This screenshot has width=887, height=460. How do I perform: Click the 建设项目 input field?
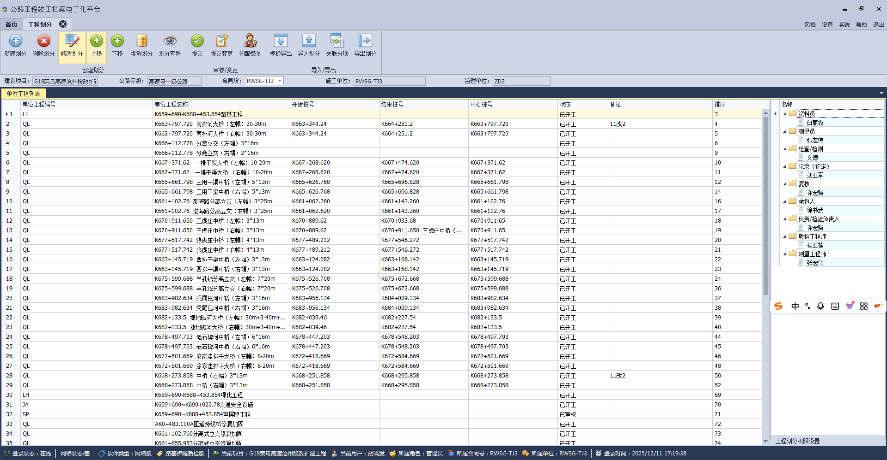coord(67,80)
